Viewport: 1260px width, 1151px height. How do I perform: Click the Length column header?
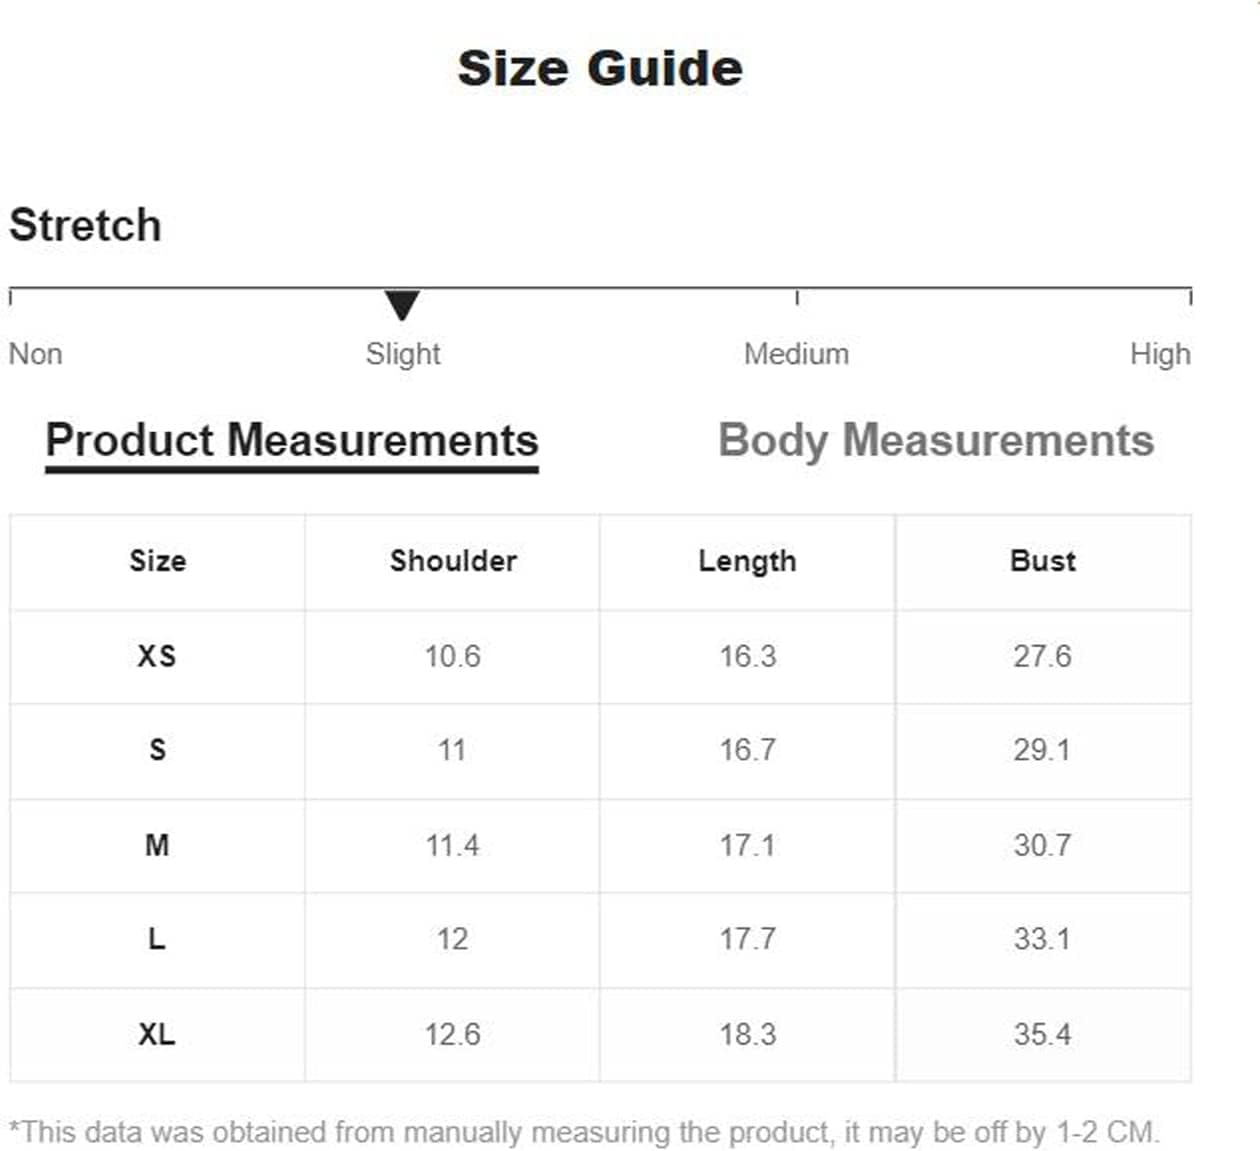tap(747, 561)
